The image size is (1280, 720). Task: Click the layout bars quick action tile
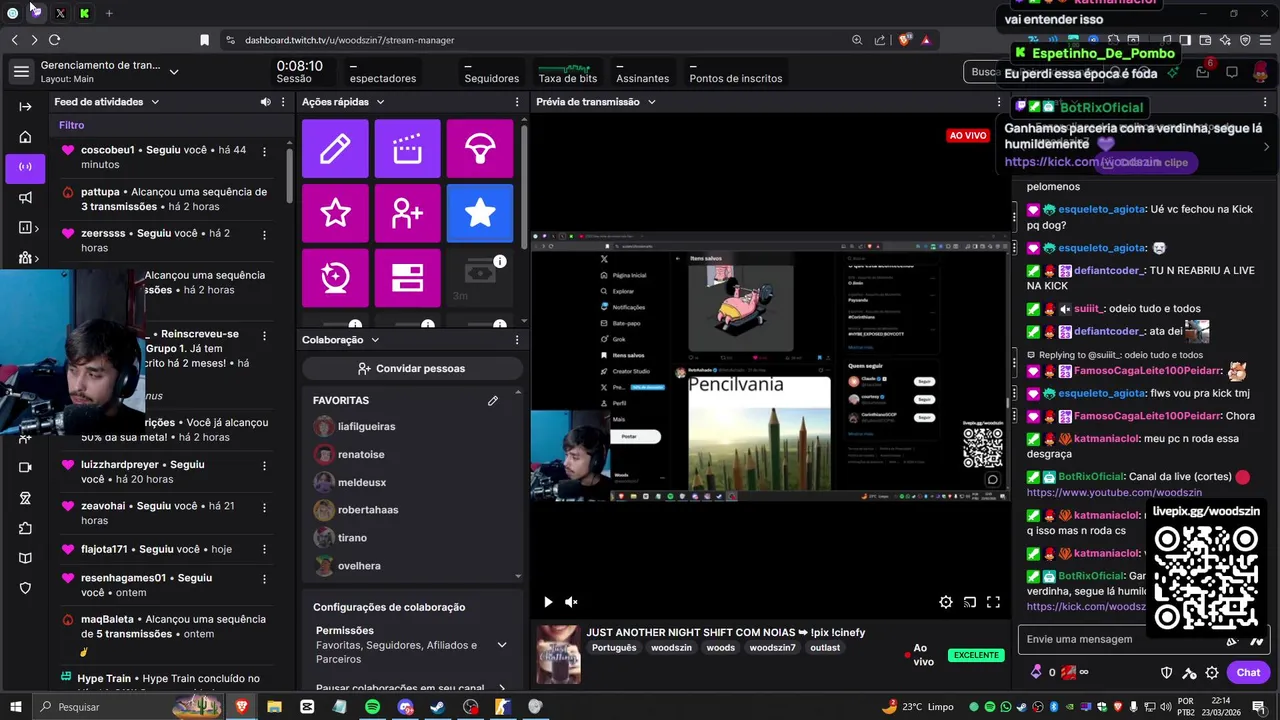(407, 277)
